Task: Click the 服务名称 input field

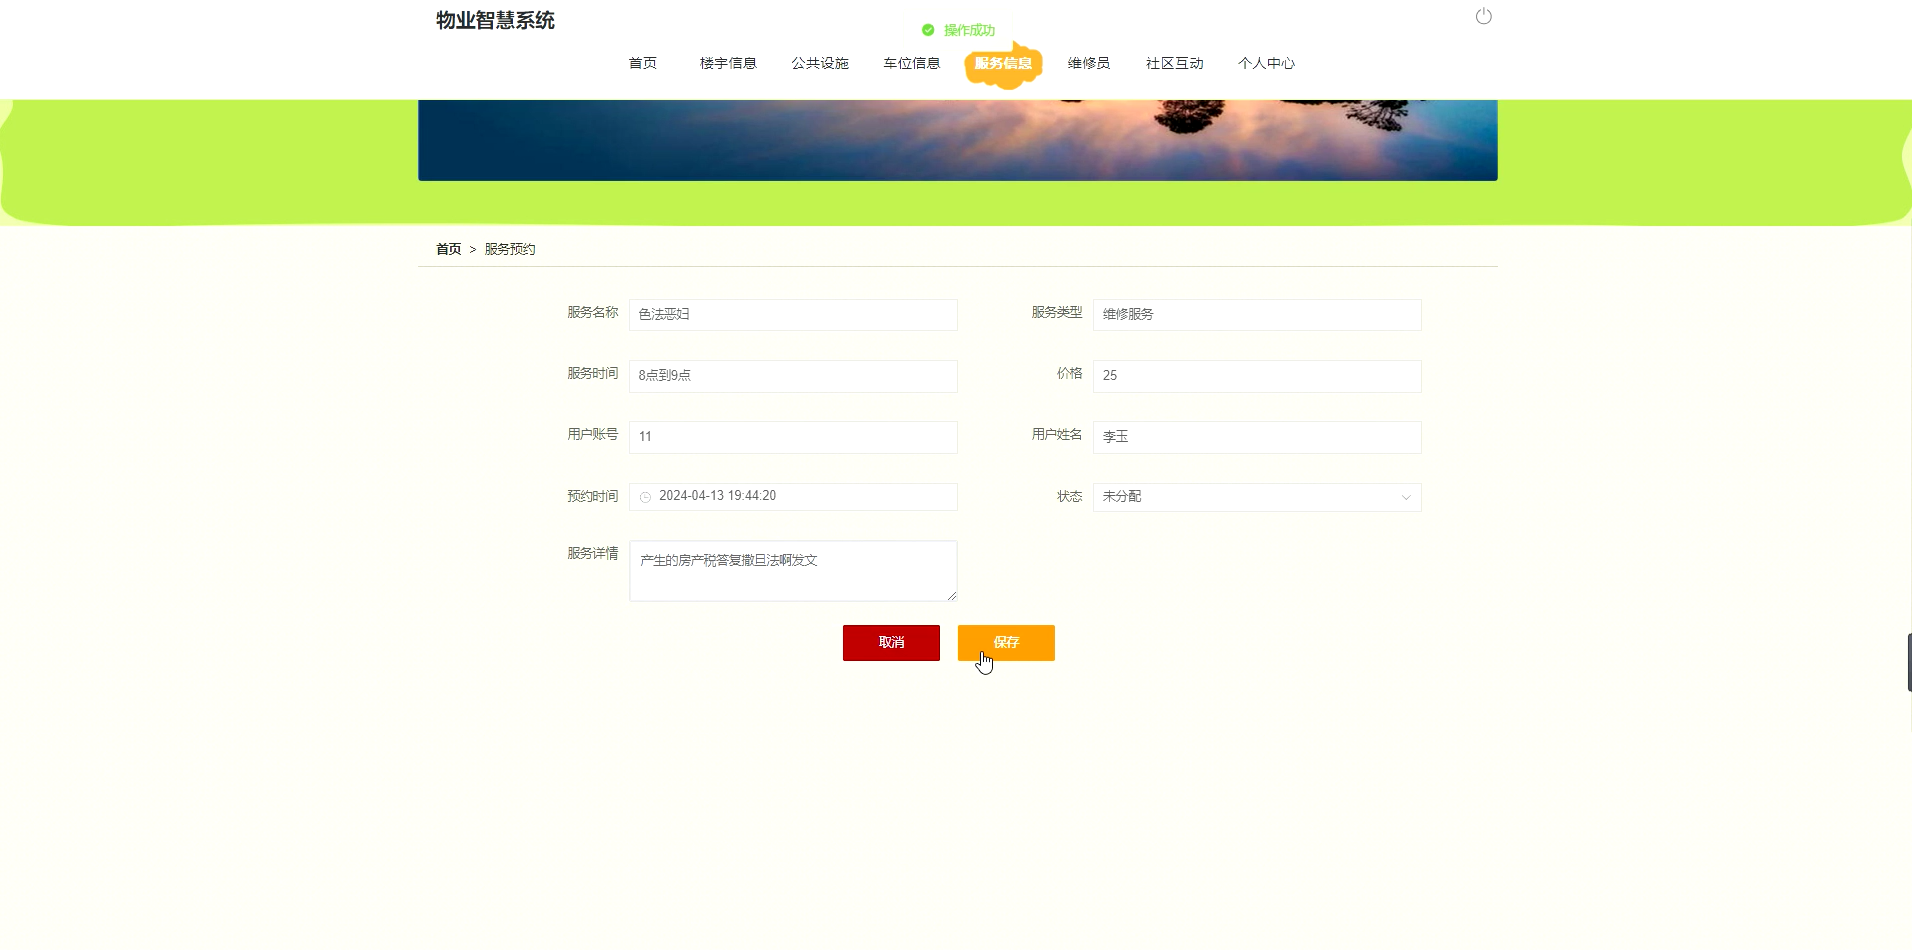Action: click(x=793, y=315)
